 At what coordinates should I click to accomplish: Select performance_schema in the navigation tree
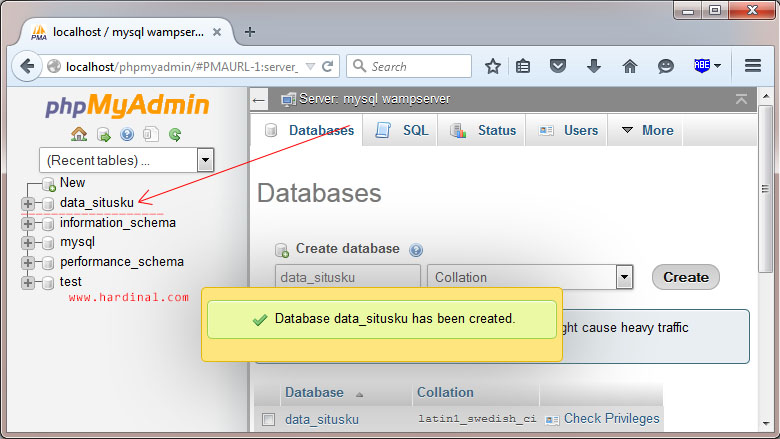[x=122, y=262]
